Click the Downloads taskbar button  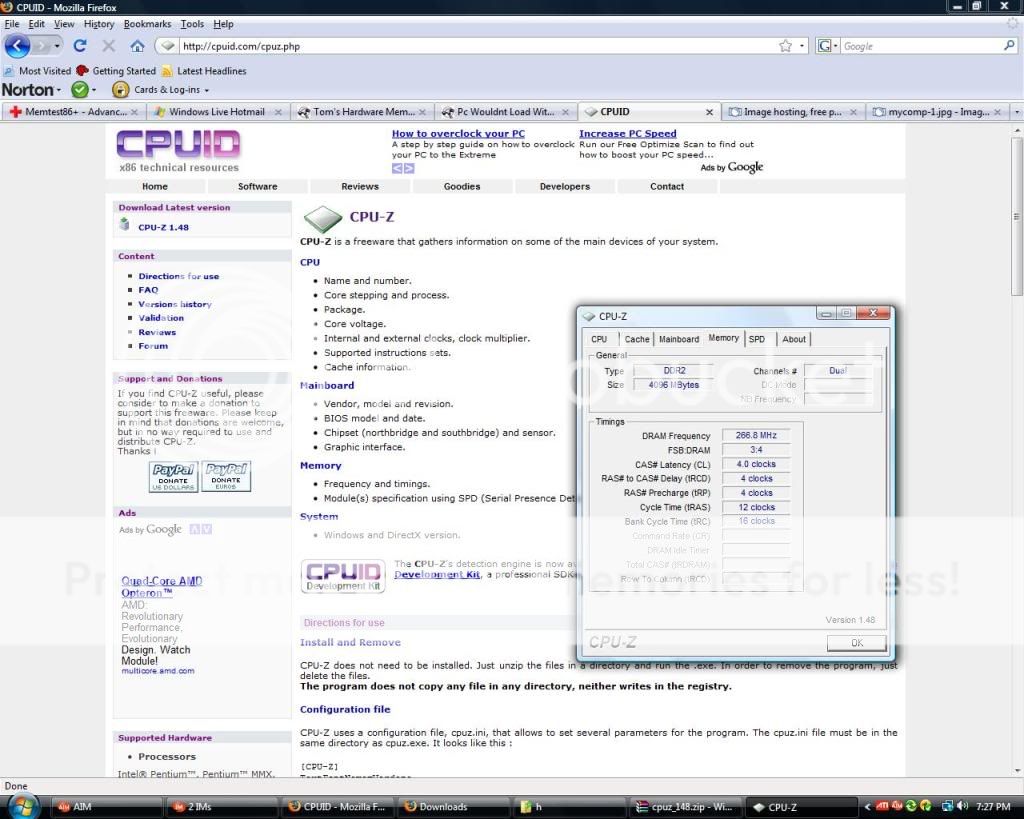click(455, 807)
